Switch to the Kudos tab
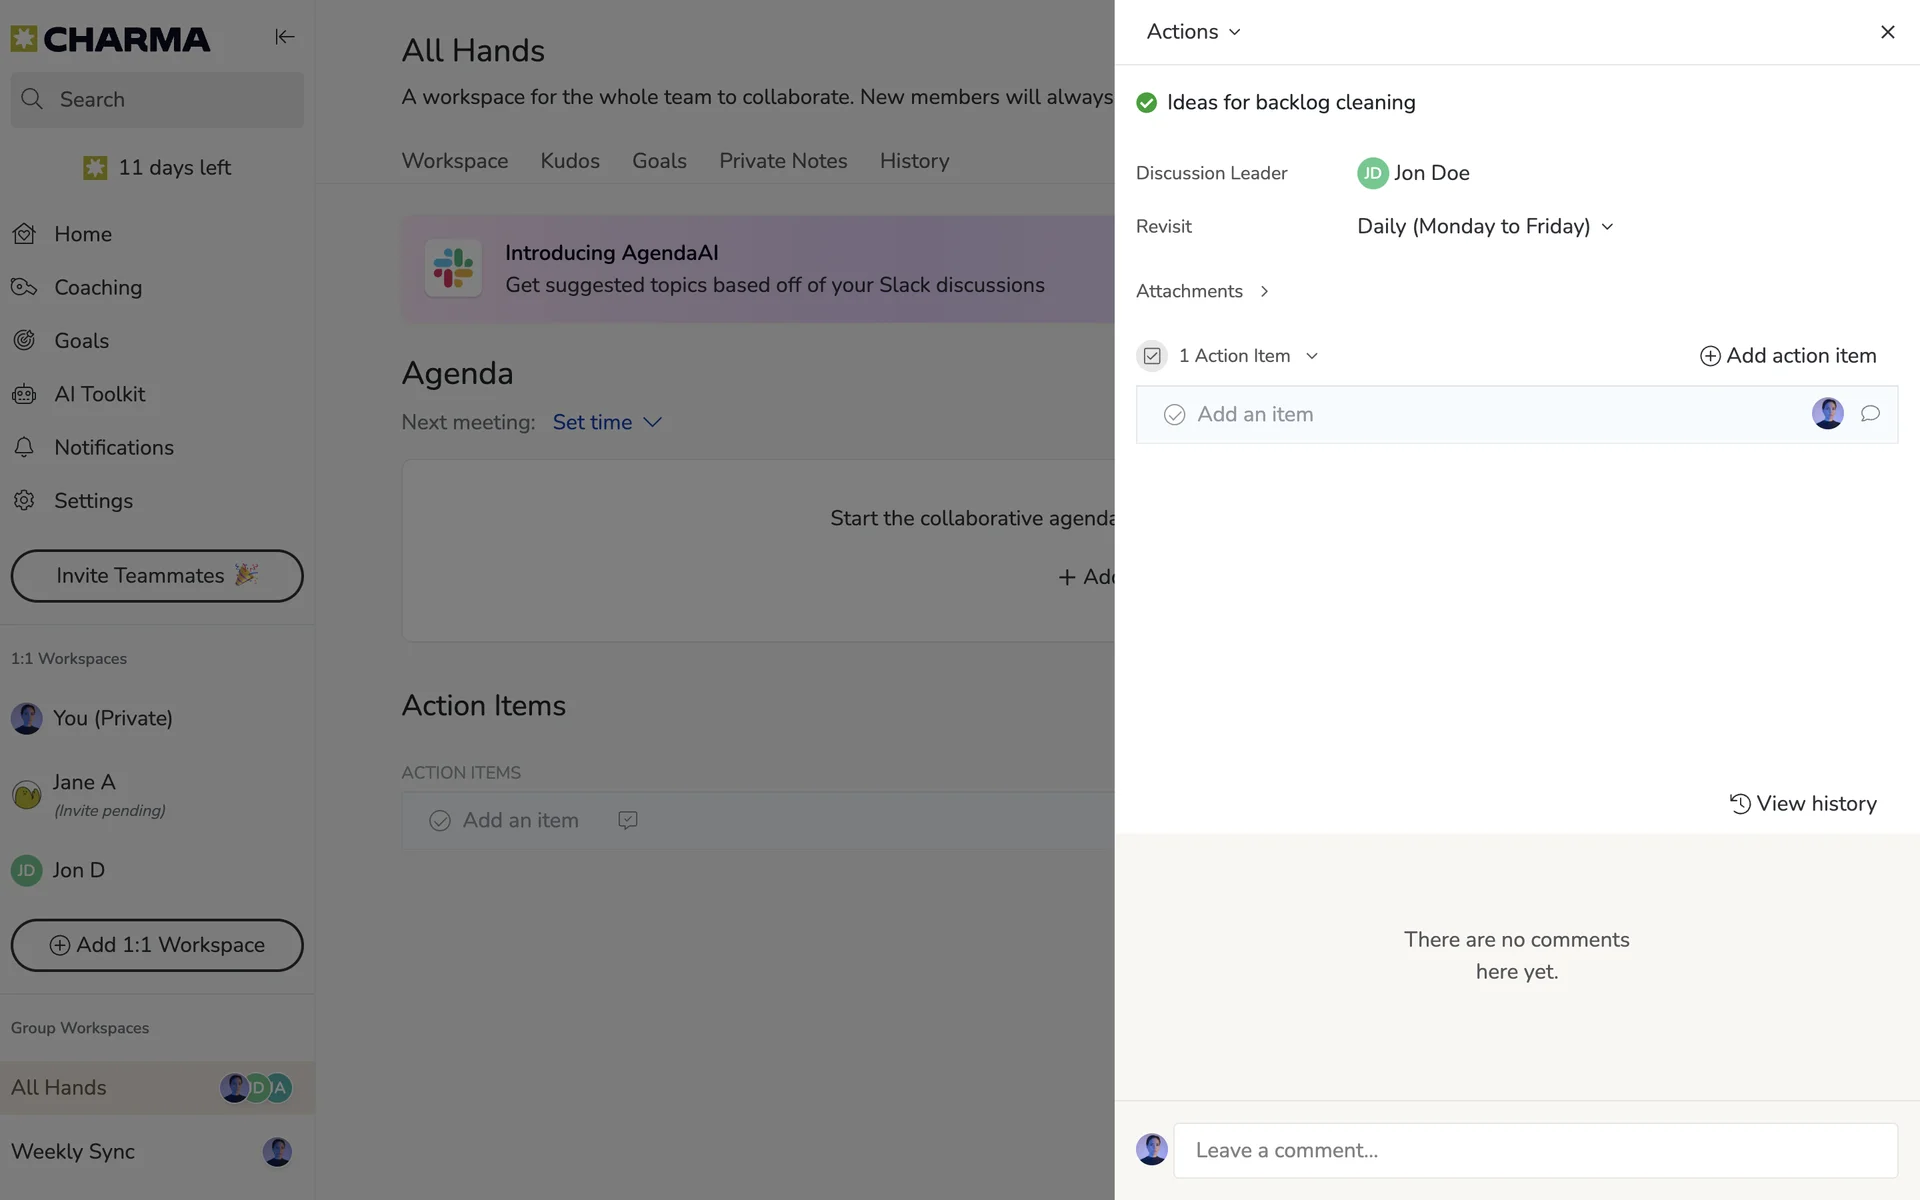This screenshot has width=1920, height=1200. [x=570, y=161]
